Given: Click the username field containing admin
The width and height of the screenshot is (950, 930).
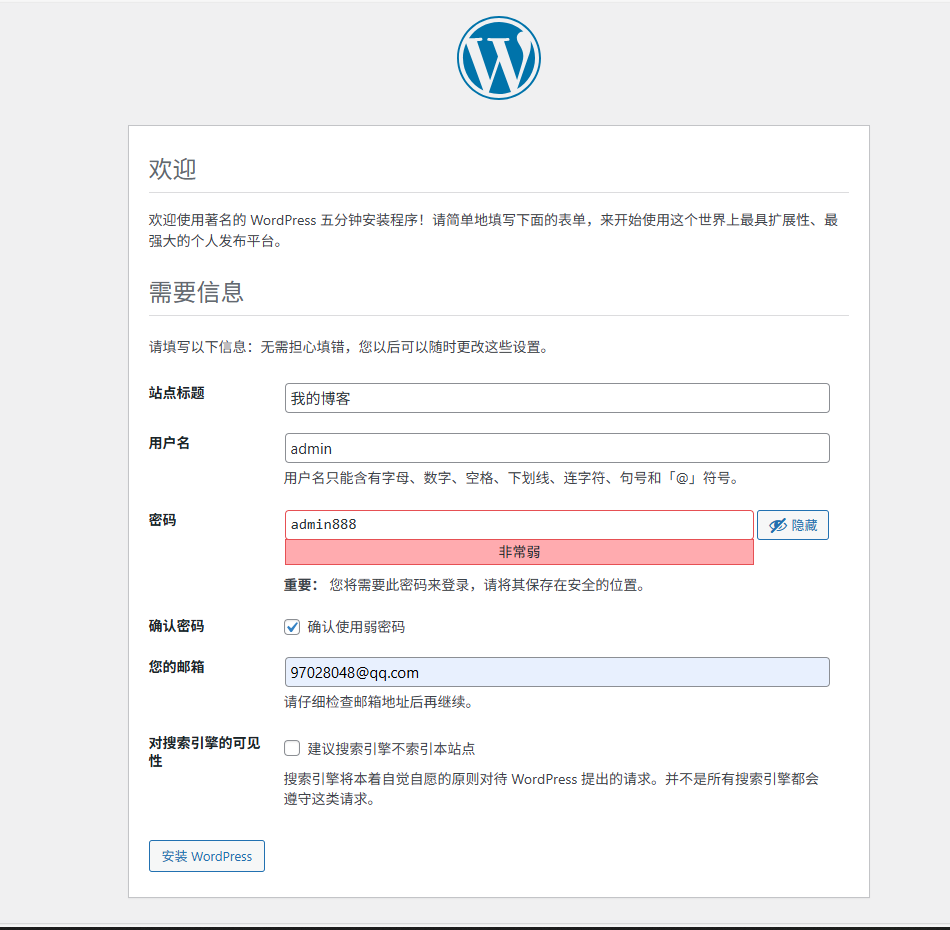Looking at the screenshot, I should click(556, 448).
